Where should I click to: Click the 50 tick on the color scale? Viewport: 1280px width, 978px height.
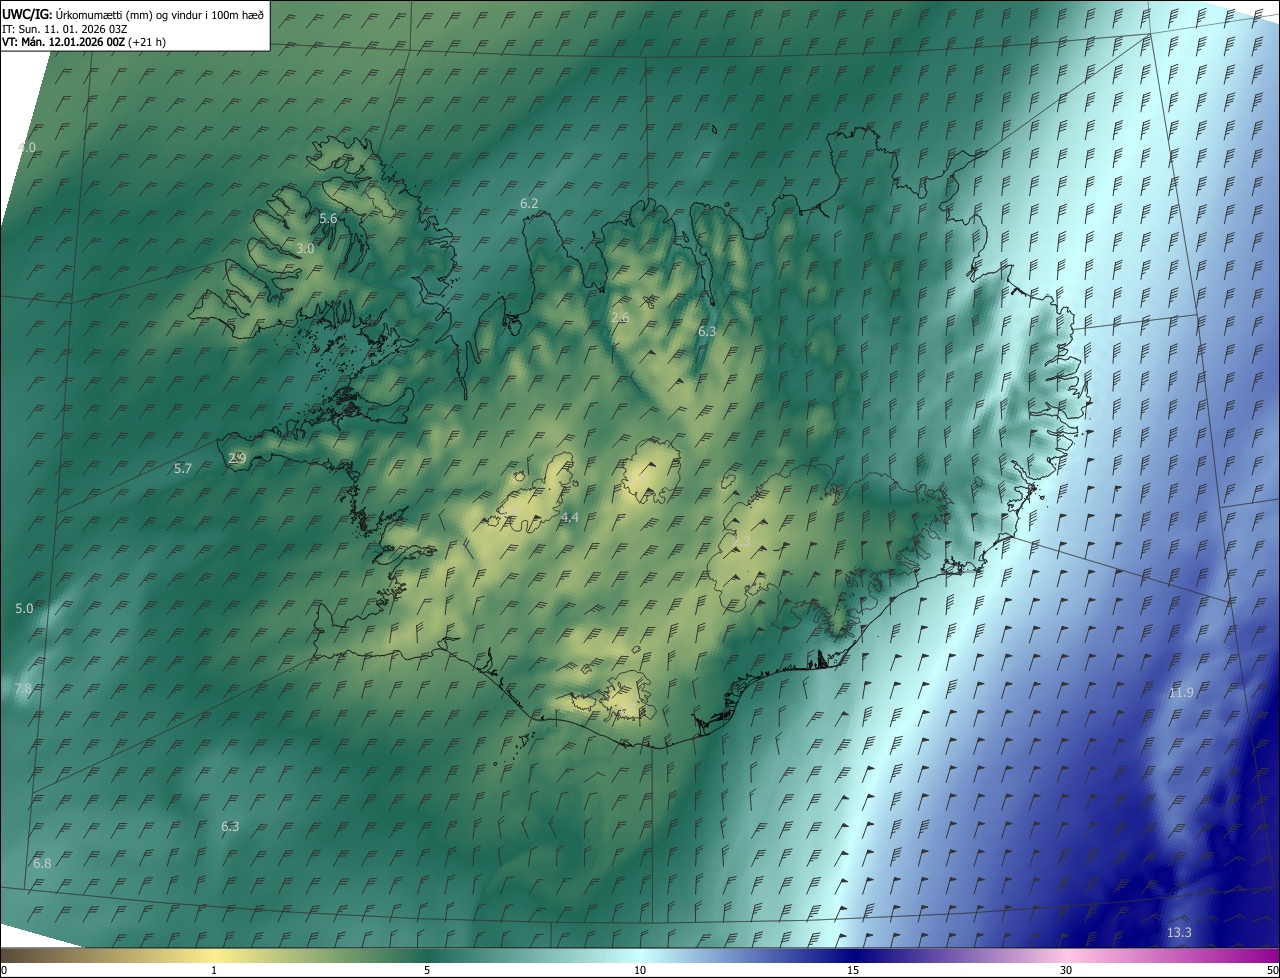(x=1272, y=970)
